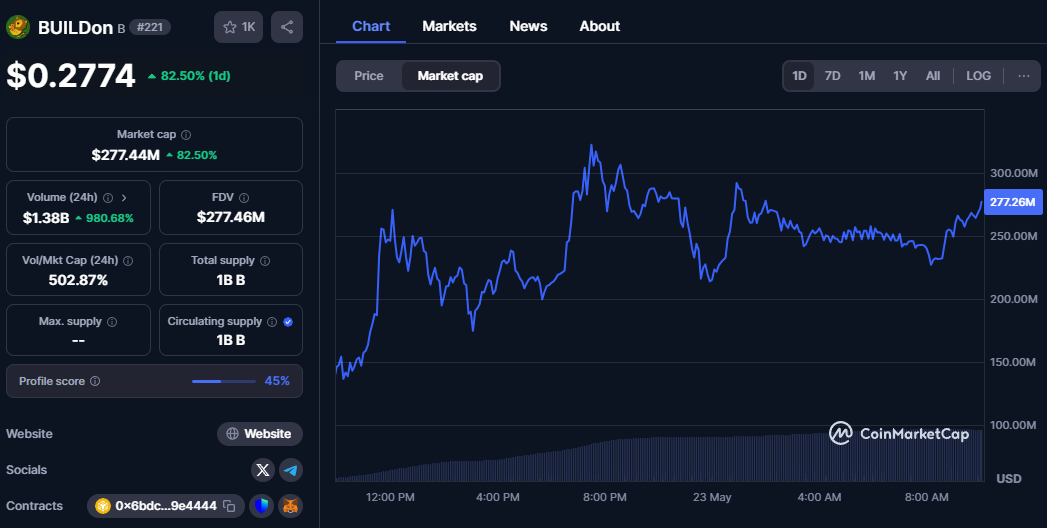Screen dimensions: 1047x528
Task: Click the Profile score progress bar
Action: [x=223, y=381]
